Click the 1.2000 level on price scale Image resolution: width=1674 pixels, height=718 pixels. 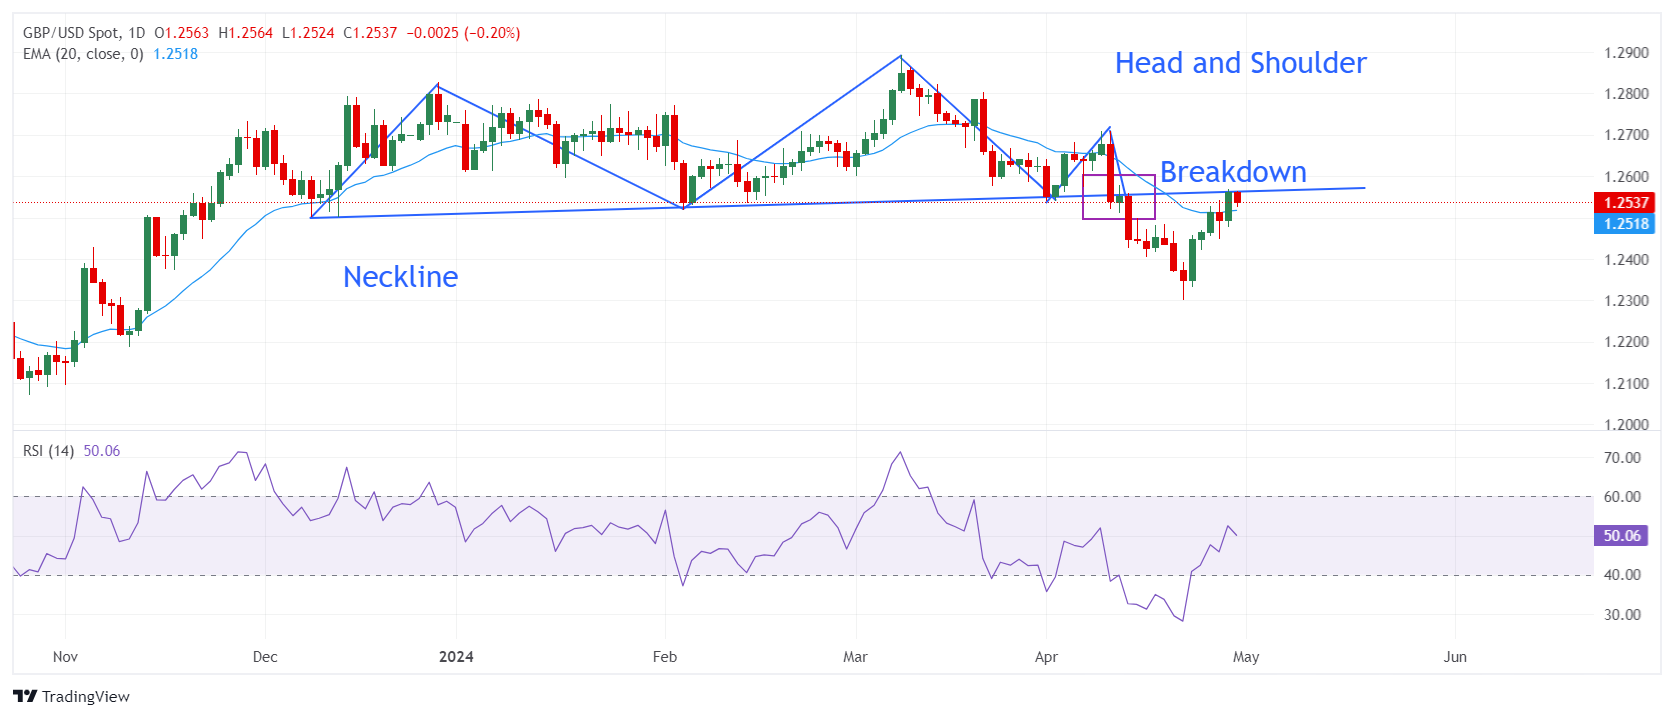pos(1626,424)
